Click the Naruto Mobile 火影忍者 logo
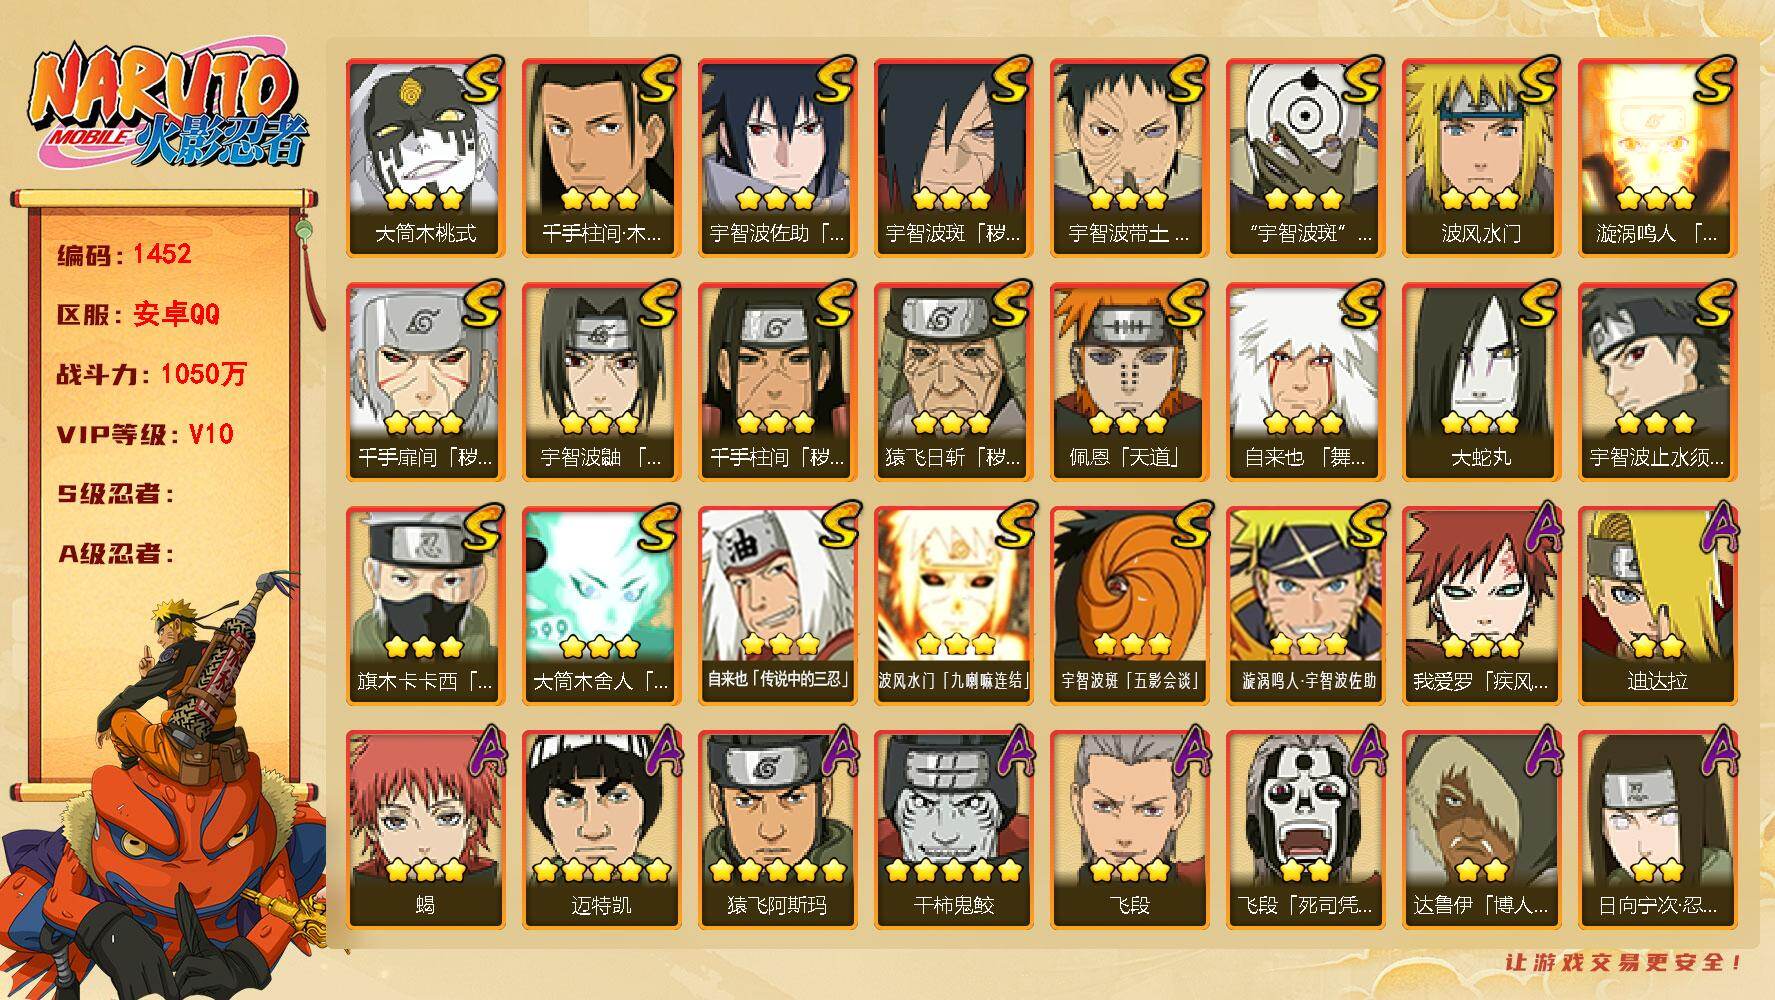1775x1000 pixels. point(168,108)
